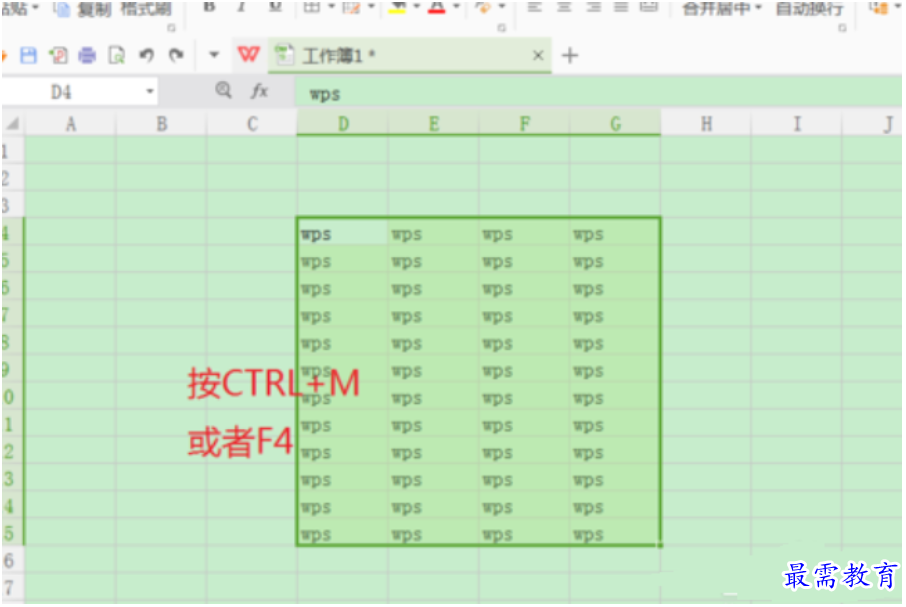Click empty cell A1
This screenshot has width=906, height=607.
[70, 151]
